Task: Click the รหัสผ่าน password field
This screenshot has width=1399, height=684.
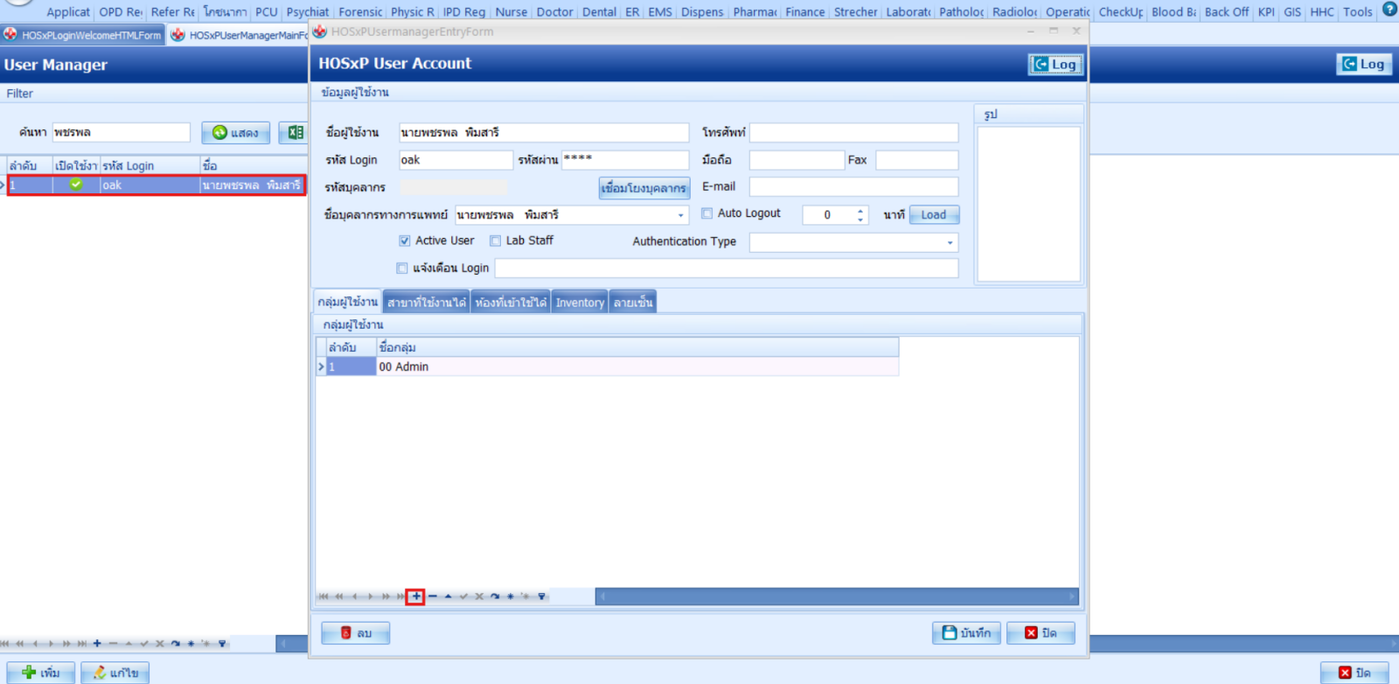Action: (x=624, y=160)
